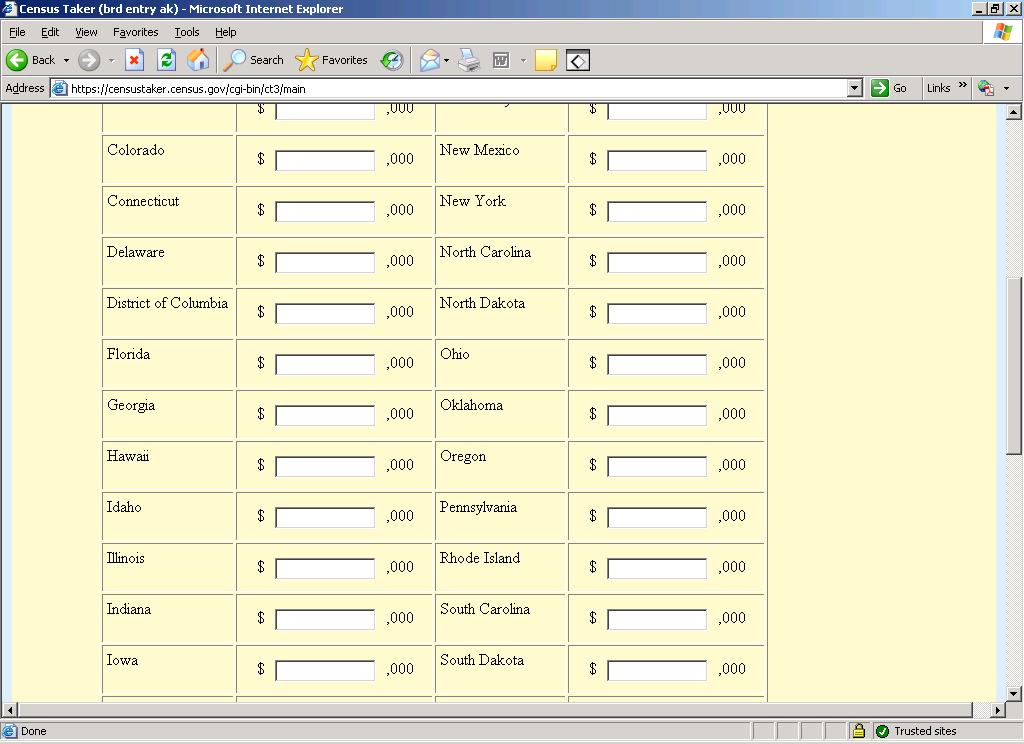
Task: Click the Links toolbar label
Action: click(938, 88)
